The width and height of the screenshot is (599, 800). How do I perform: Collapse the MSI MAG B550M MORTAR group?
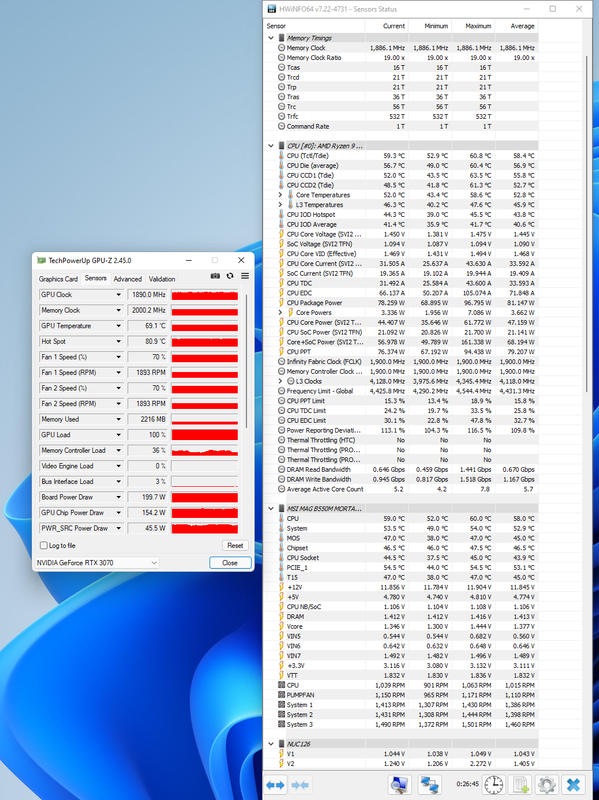tap(271, 508)
